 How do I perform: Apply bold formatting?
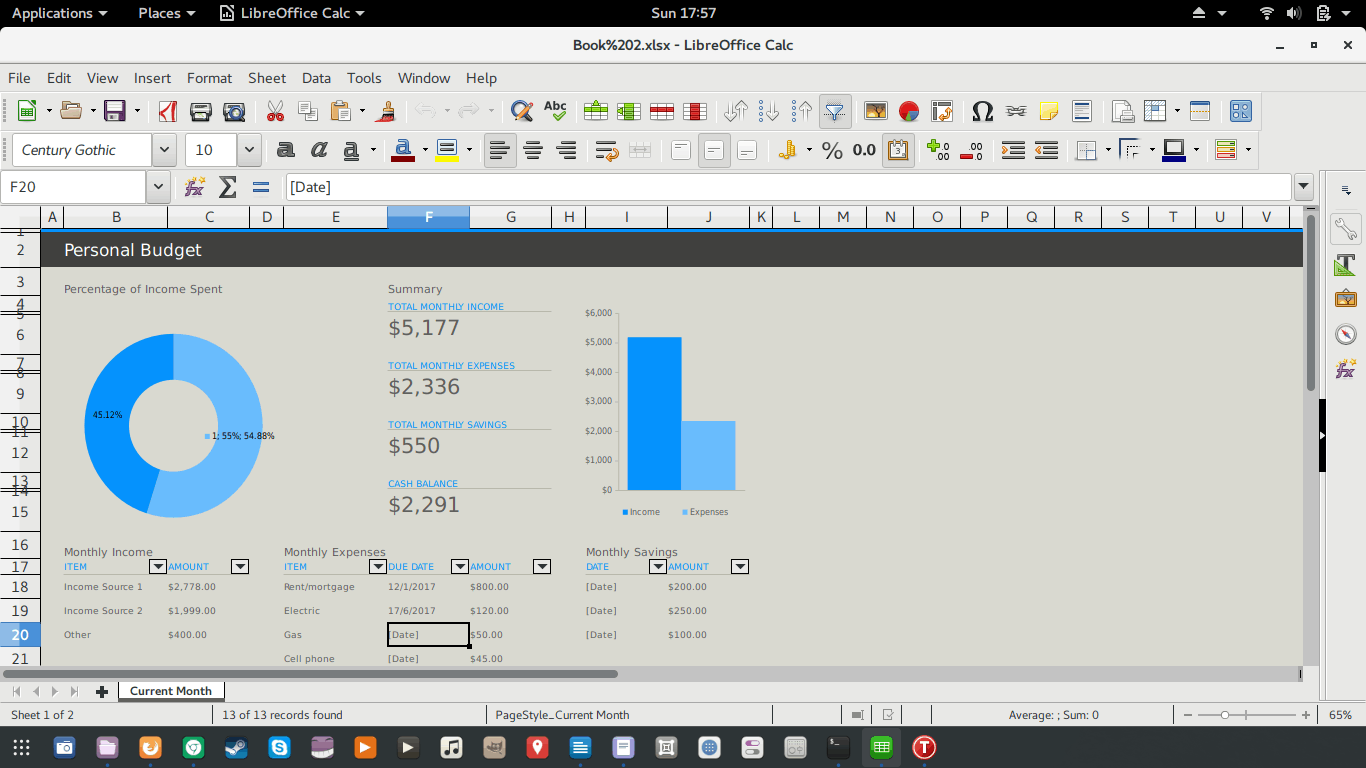[286, 150]
